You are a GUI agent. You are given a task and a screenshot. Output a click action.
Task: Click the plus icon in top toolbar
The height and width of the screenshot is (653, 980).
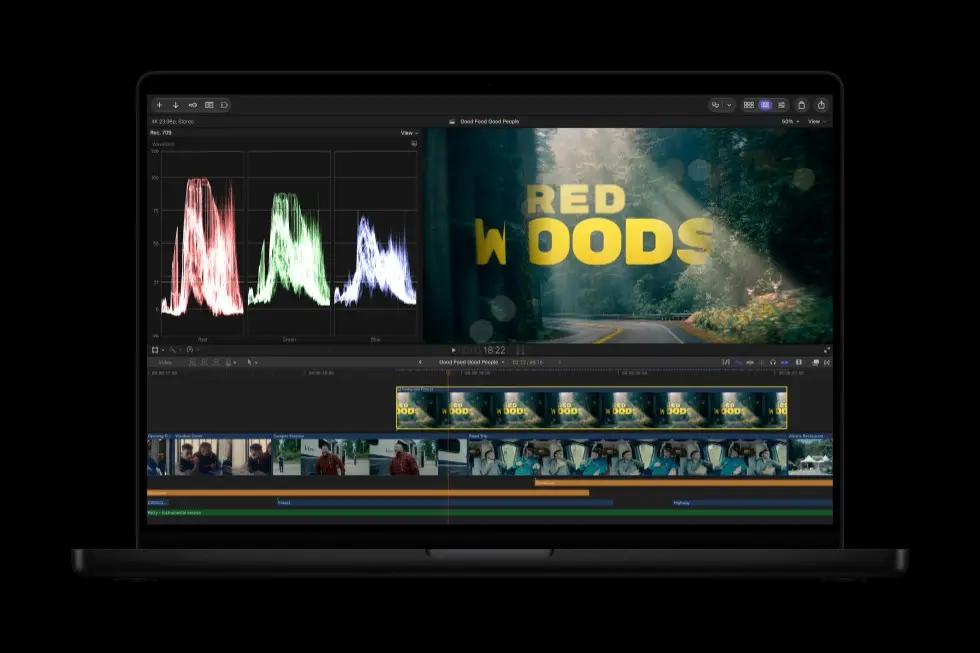click(x=159, y=105)
